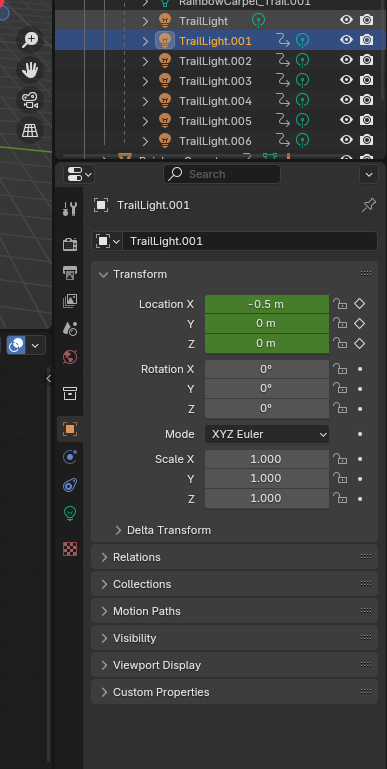
Task: Open the Object Constraints properties tab
Action: point(70,486)
